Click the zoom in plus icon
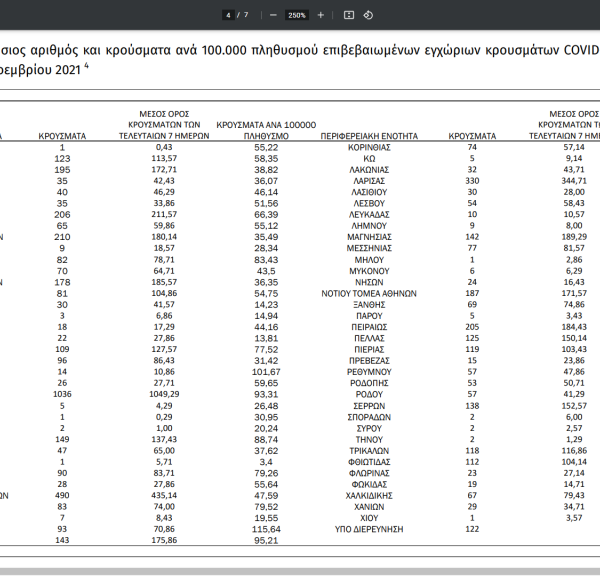The height and width of the screenshot is (576, 600). [321, 15]
